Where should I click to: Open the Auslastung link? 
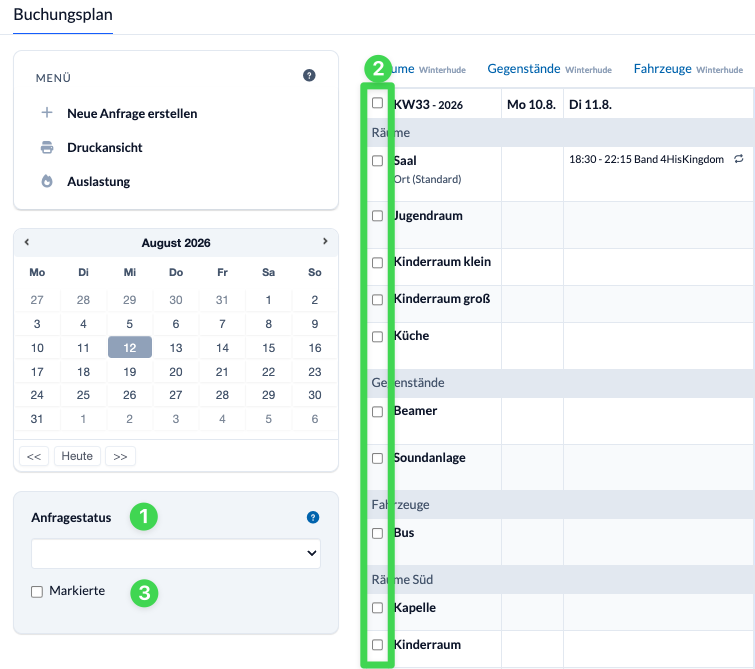click(x=98, y=182)
